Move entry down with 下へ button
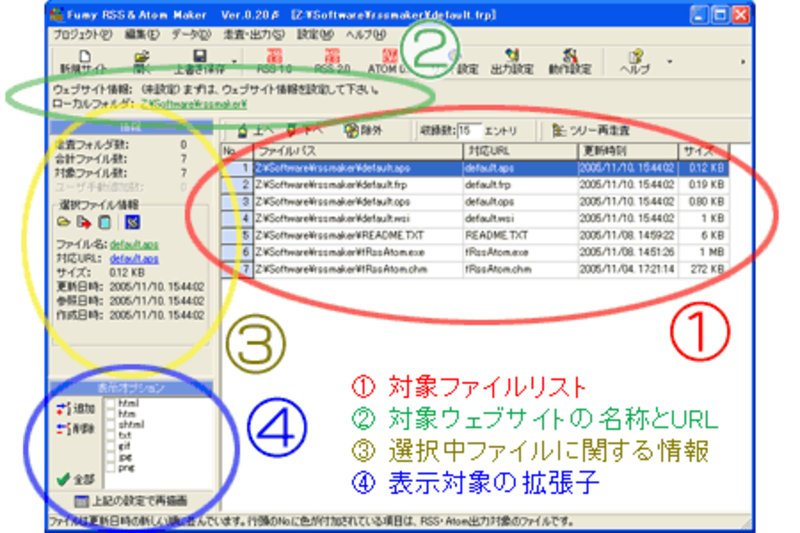Image resolution: width=800 pixels, height=533 pixels. point(305,131)
